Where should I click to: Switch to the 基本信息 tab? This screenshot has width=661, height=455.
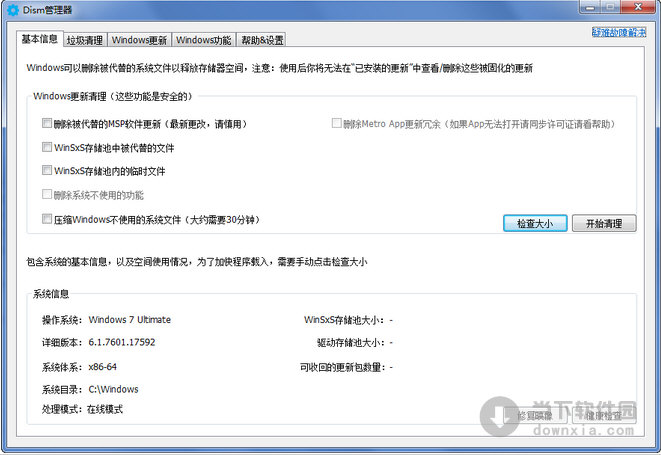[x=40, y=39]
